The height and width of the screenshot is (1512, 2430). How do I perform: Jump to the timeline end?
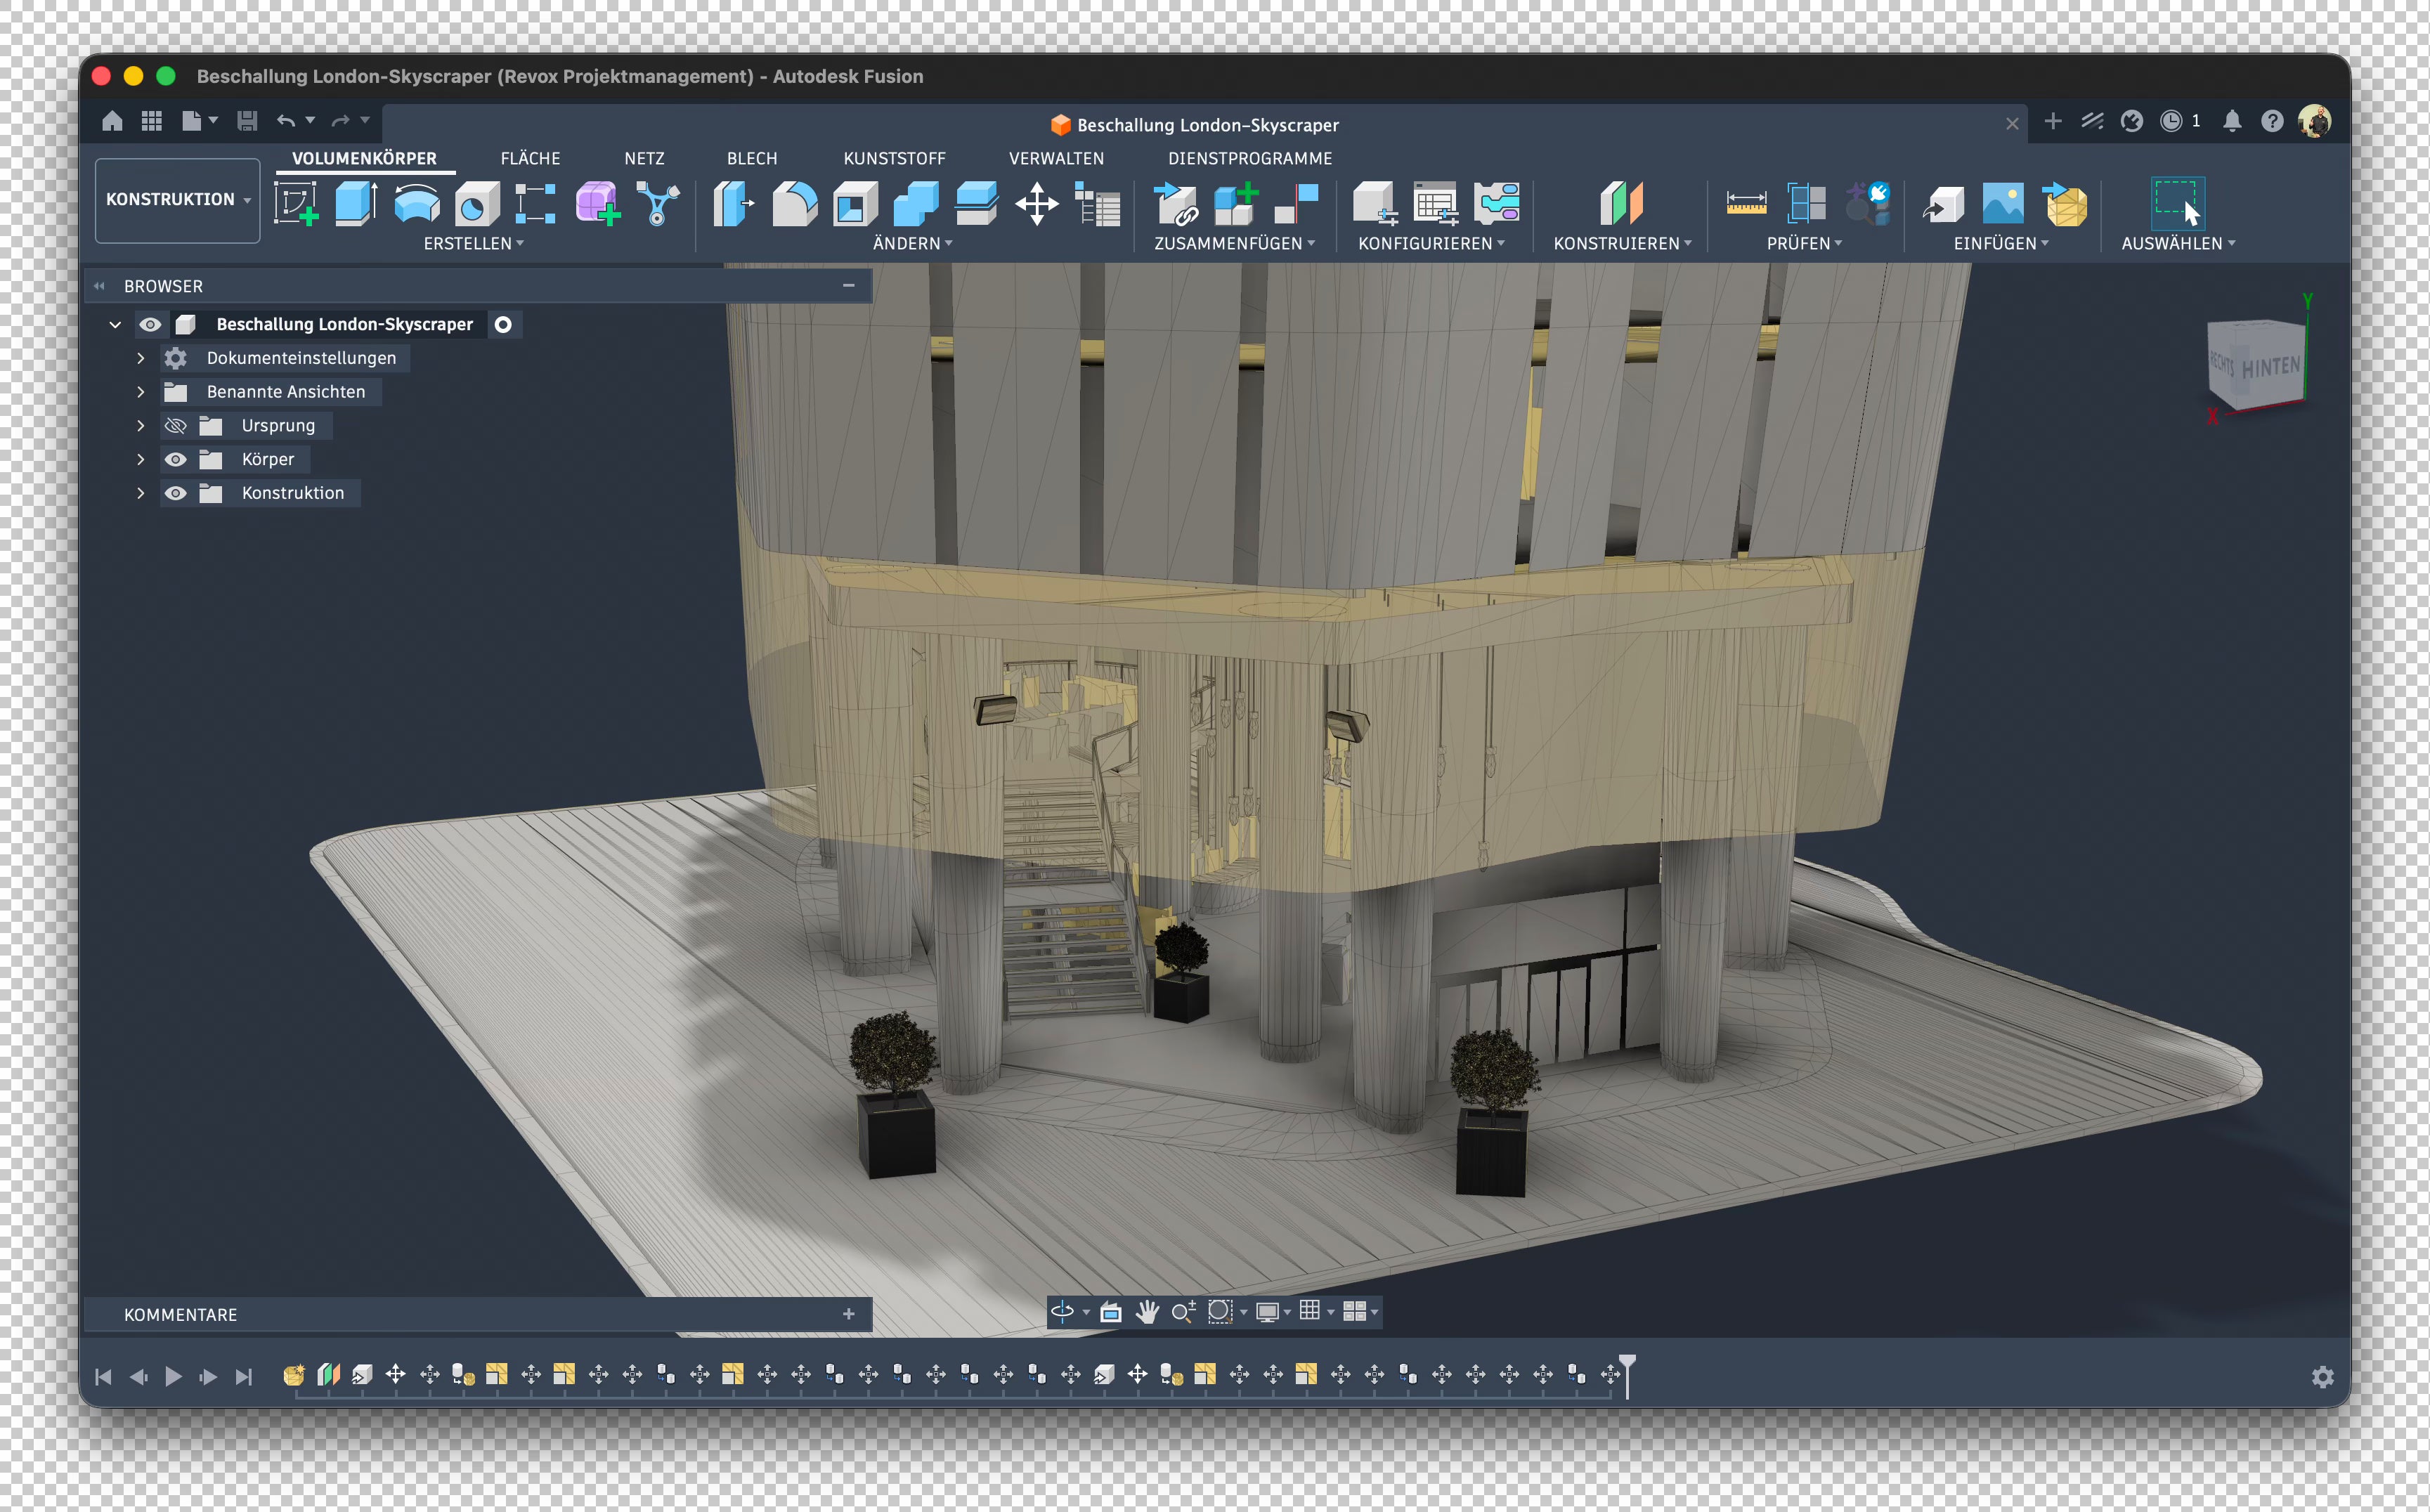click(243, 1377)
